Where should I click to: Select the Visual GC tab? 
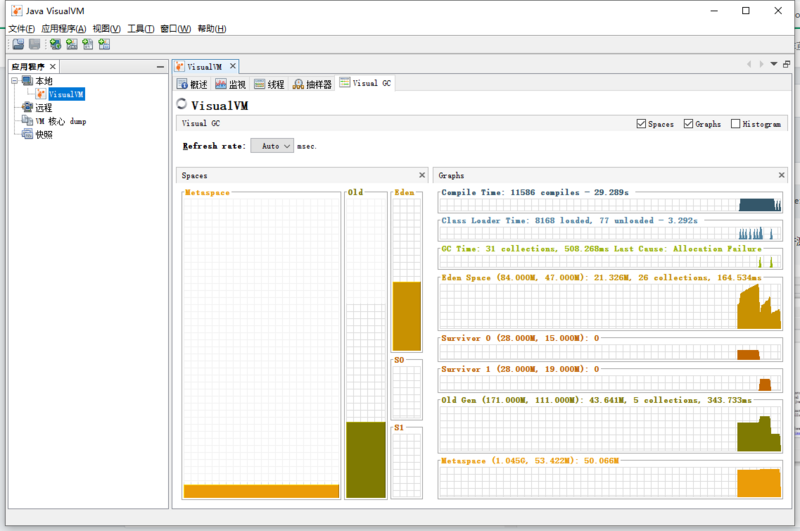(x=366, y=83)
